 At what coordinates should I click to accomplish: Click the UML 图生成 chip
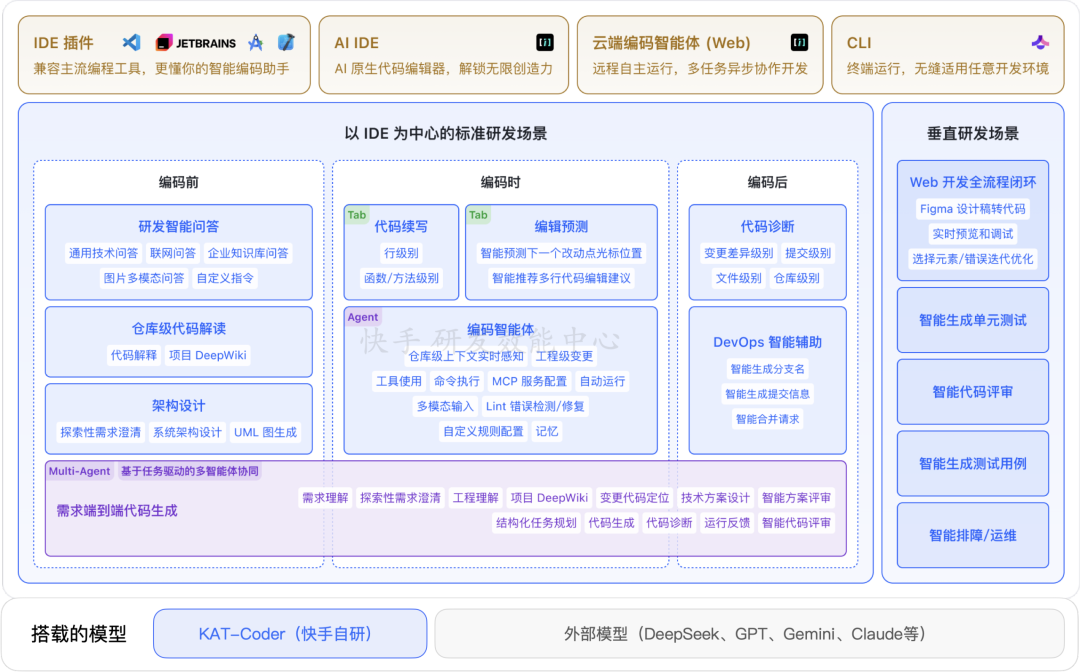point(265,432)
